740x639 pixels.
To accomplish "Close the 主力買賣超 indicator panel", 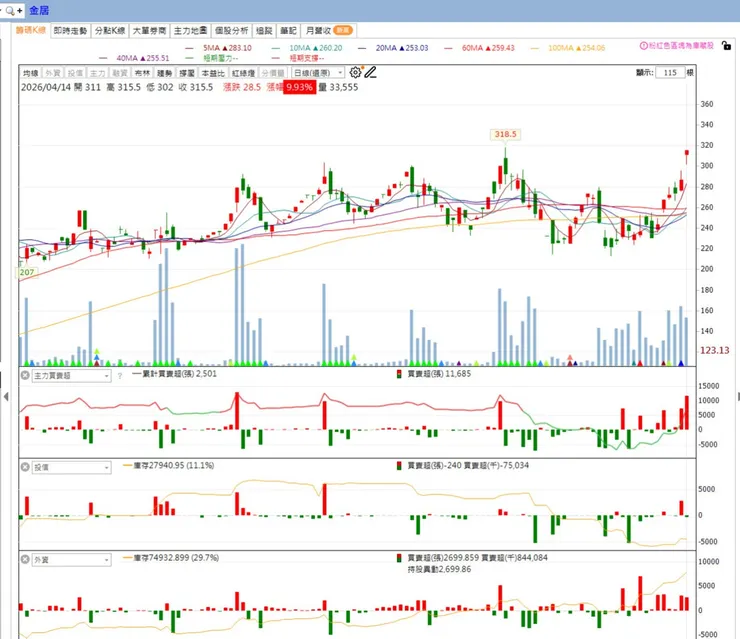I will (25, 376).
